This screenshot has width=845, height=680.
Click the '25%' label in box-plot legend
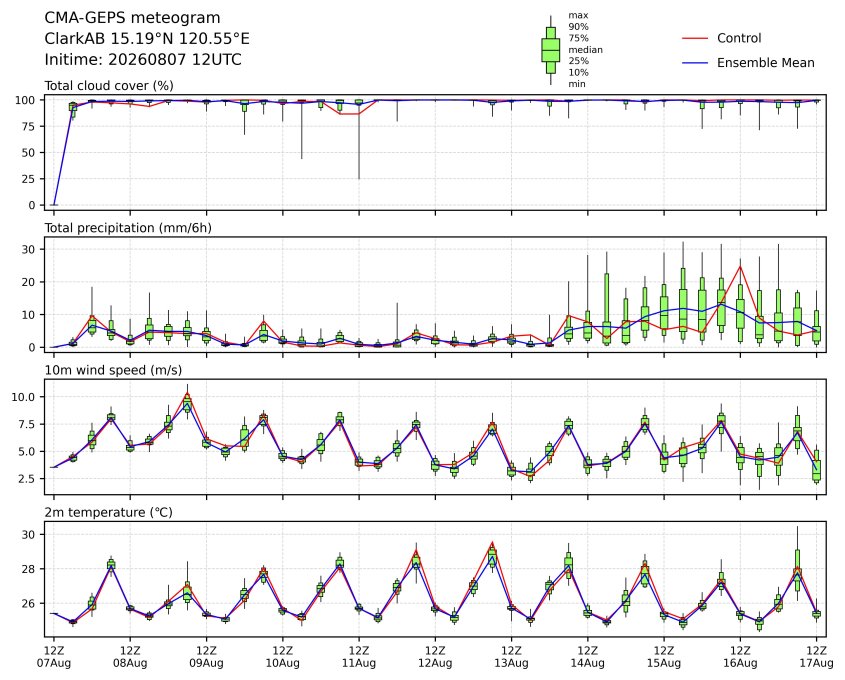[x=578, y=61]
